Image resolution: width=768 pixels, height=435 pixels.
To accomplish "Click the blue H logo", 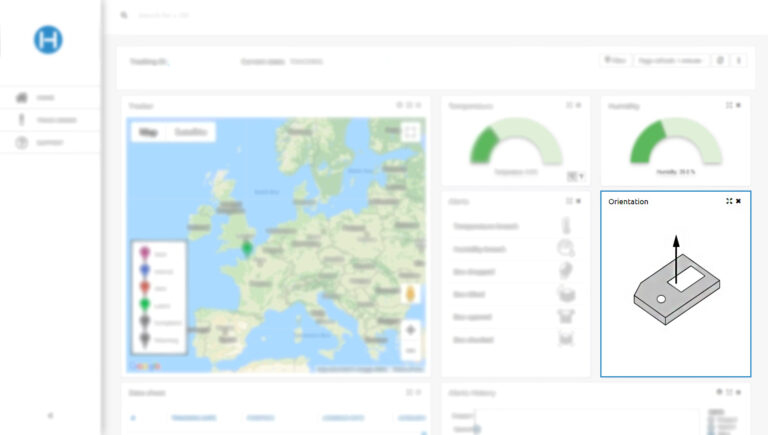I will 48,40.
